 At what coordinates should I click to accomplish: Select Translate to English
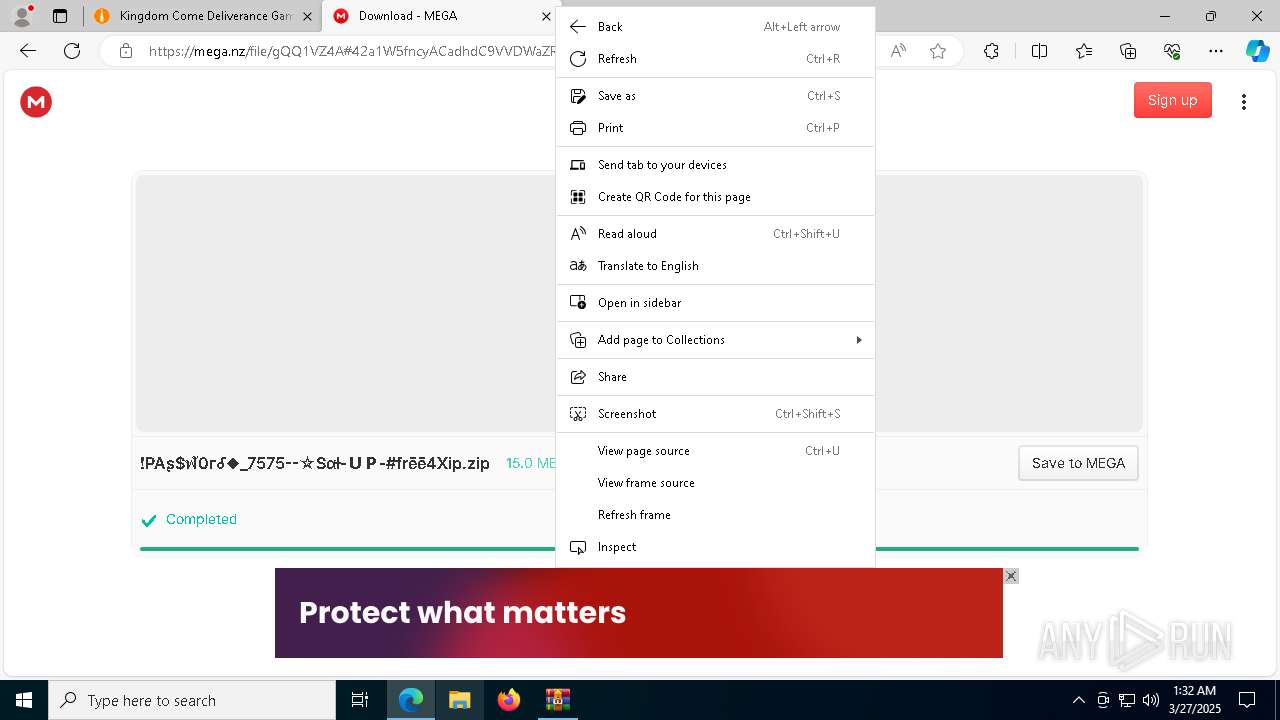(715, 266)
